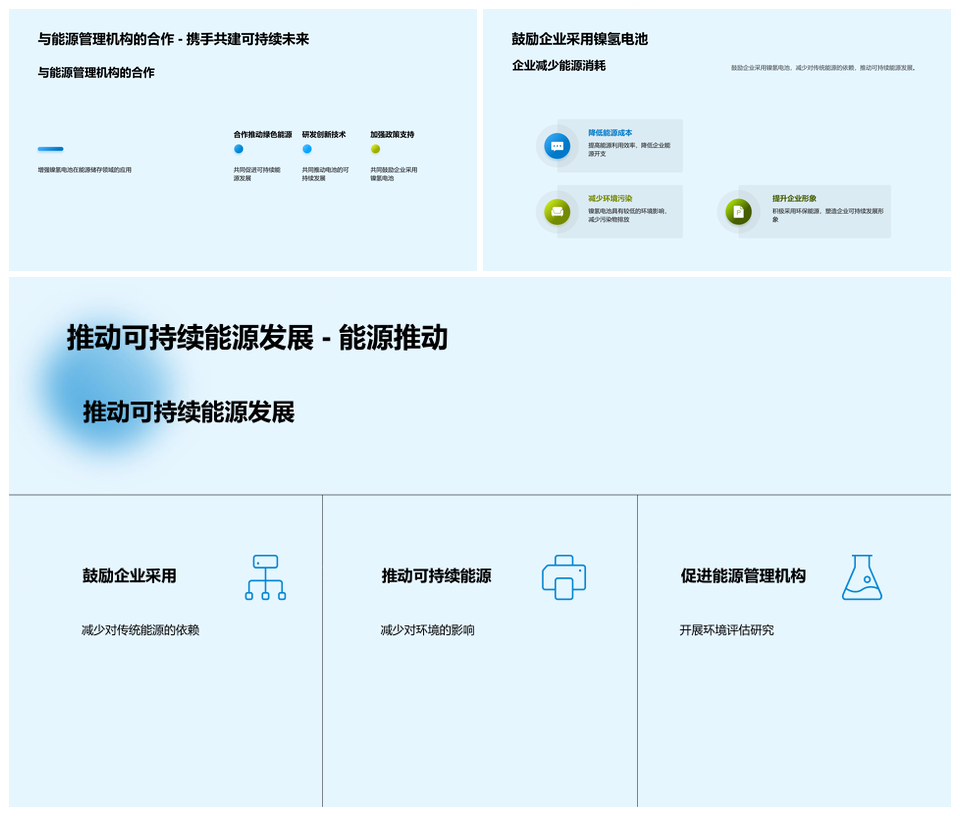
Task: Click the green dot under 加强政策支持
Action: click(x=375, y=149)
